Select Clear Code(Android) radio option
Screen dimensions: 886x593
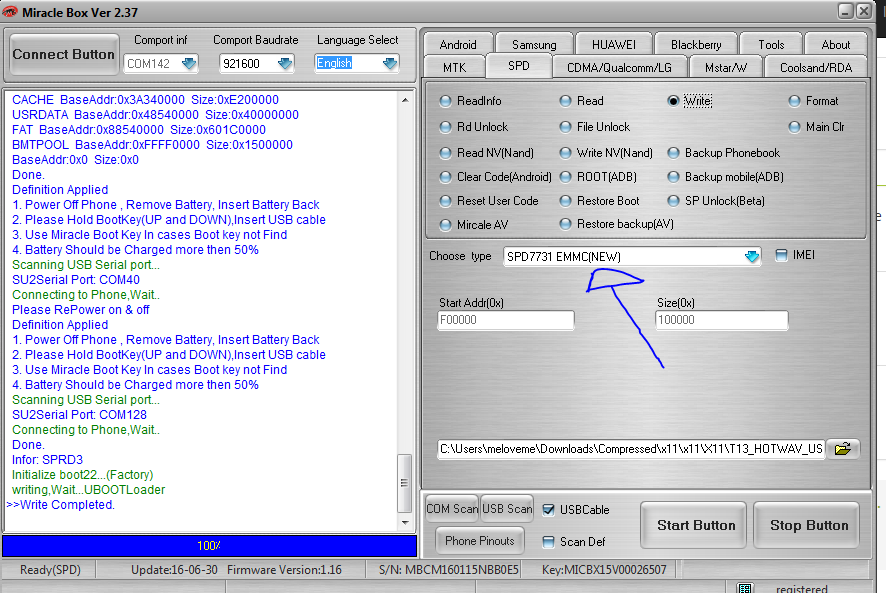445,177
